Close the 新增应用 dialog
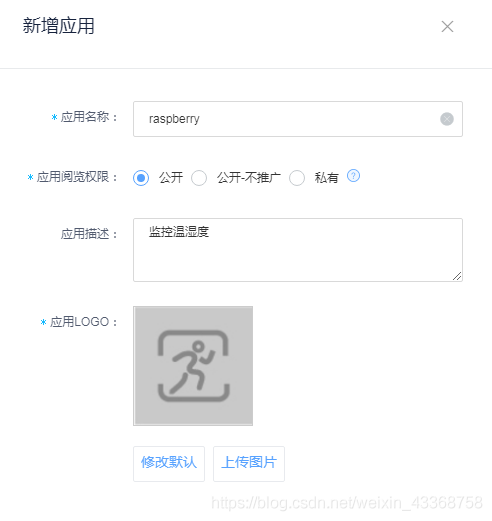The height and width of the screenshot is (521, 492). [x=447, y=27]
